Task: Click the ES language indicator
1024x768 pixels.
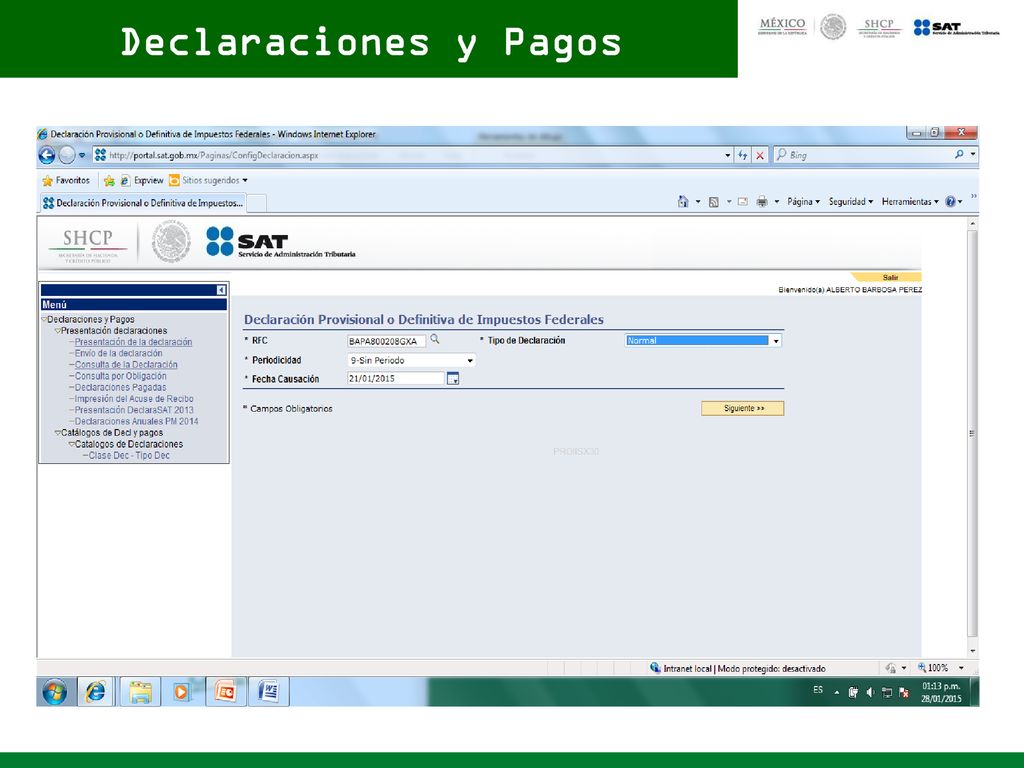Action: [x=818, y=690]
